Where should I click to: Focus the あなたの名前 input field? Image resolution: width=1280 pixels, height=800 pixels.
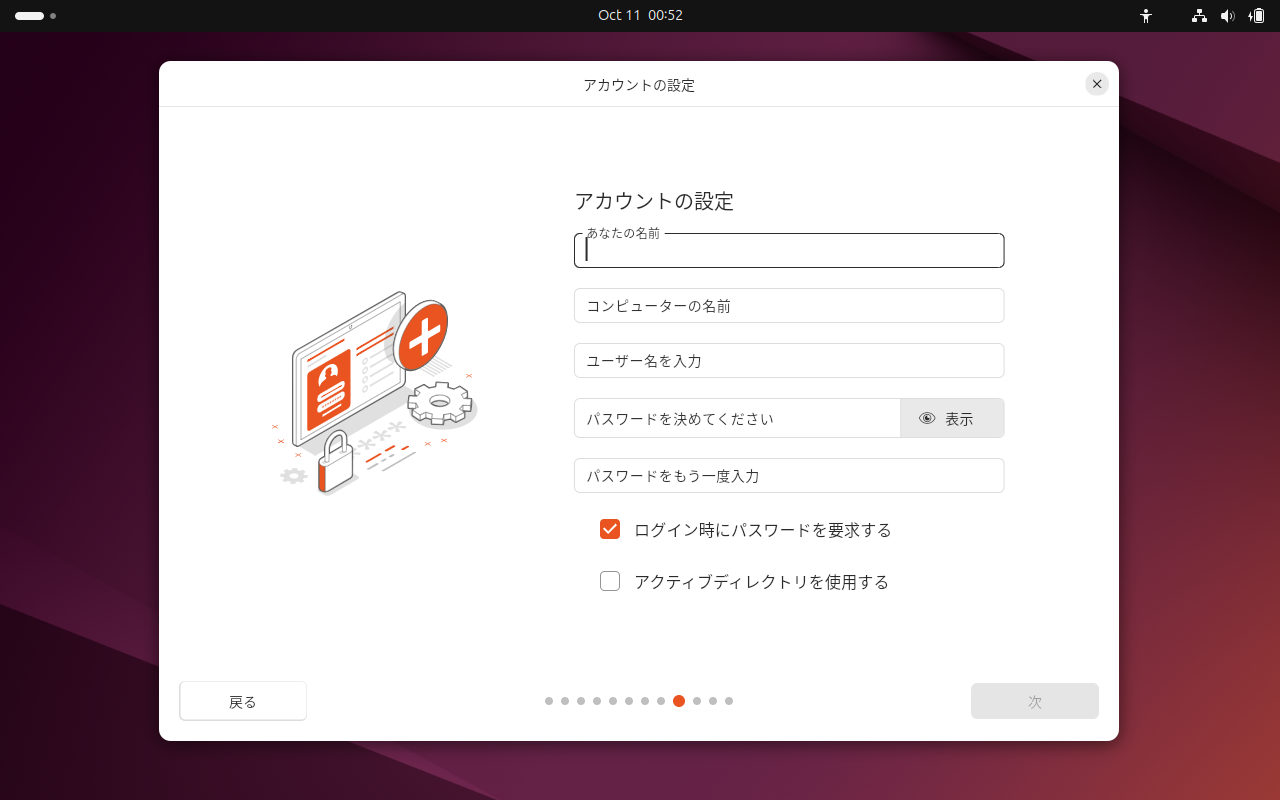(788, 252)
